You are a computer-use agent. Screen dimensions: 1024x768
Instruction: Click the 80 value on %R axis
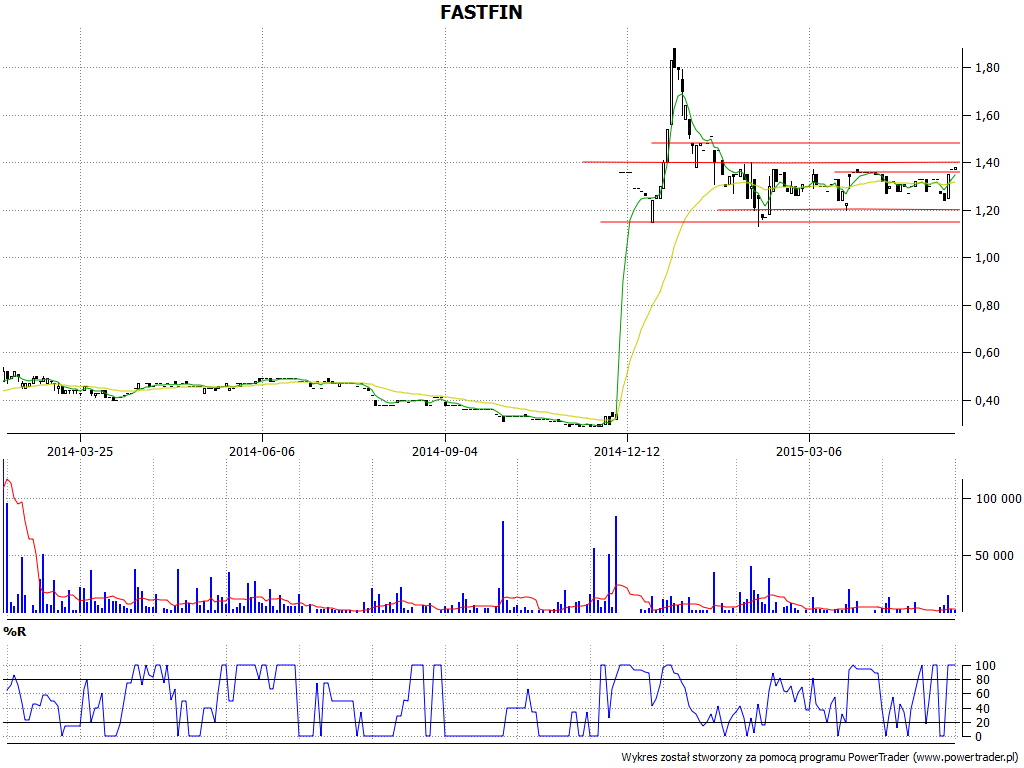[982, 680]
